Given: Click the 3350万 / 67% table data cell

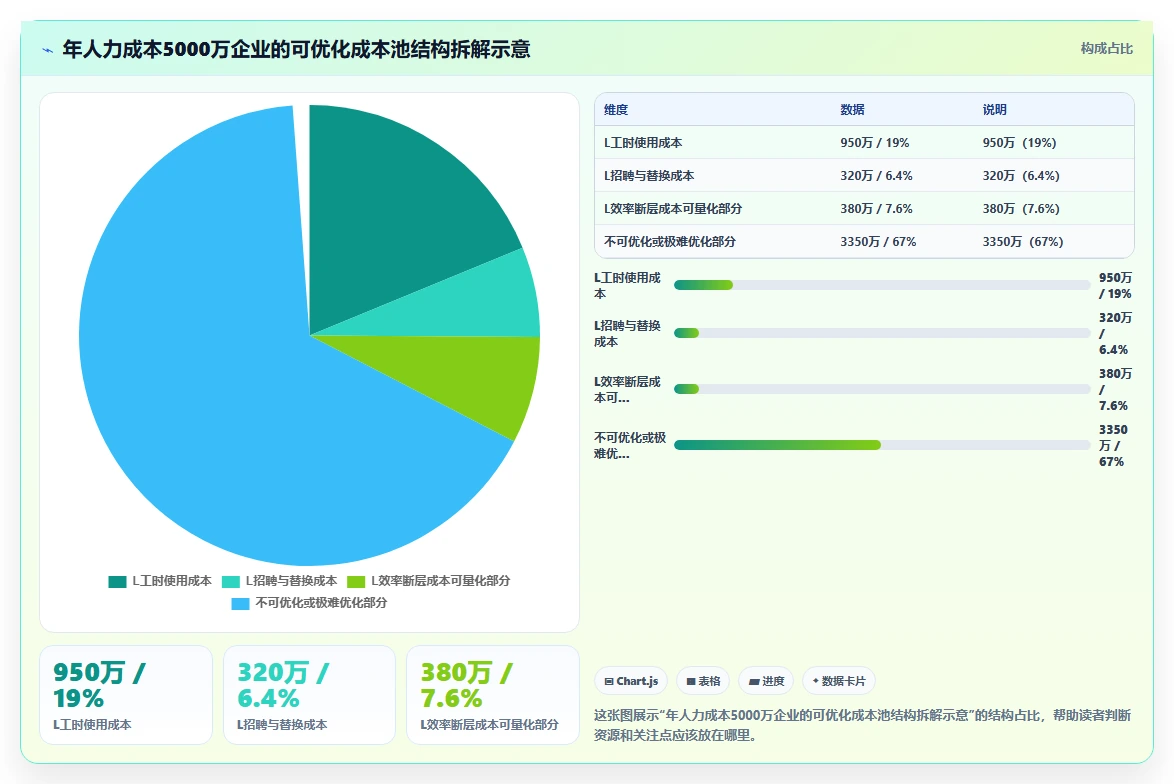Looking at the screenshot, I should (878, 241).
